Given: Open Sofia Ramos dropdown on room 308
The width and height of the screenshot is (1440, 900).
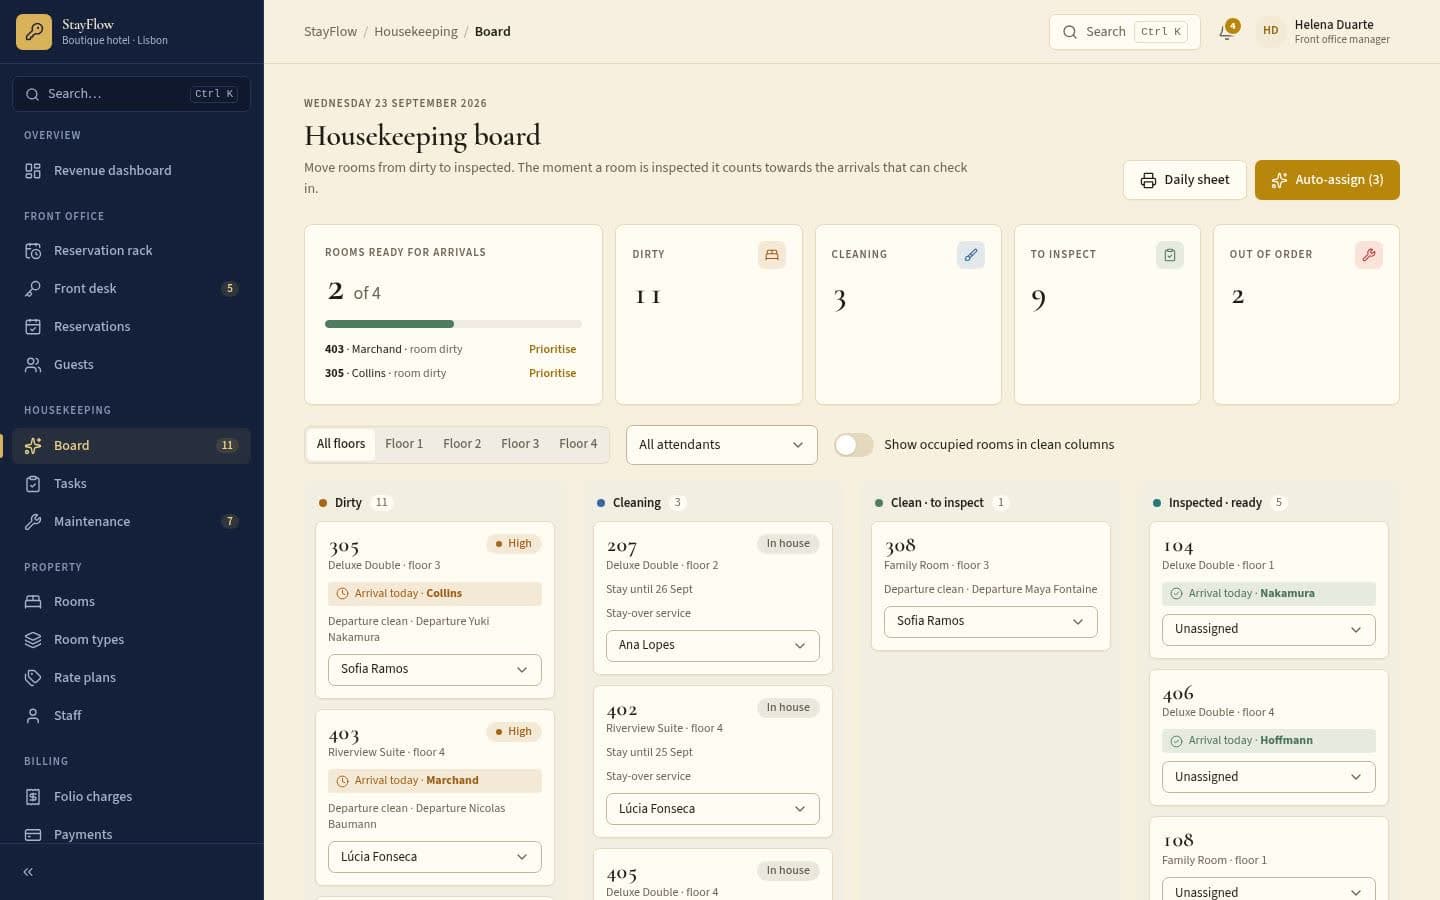Looking at the screenshot, I should 991,622.
